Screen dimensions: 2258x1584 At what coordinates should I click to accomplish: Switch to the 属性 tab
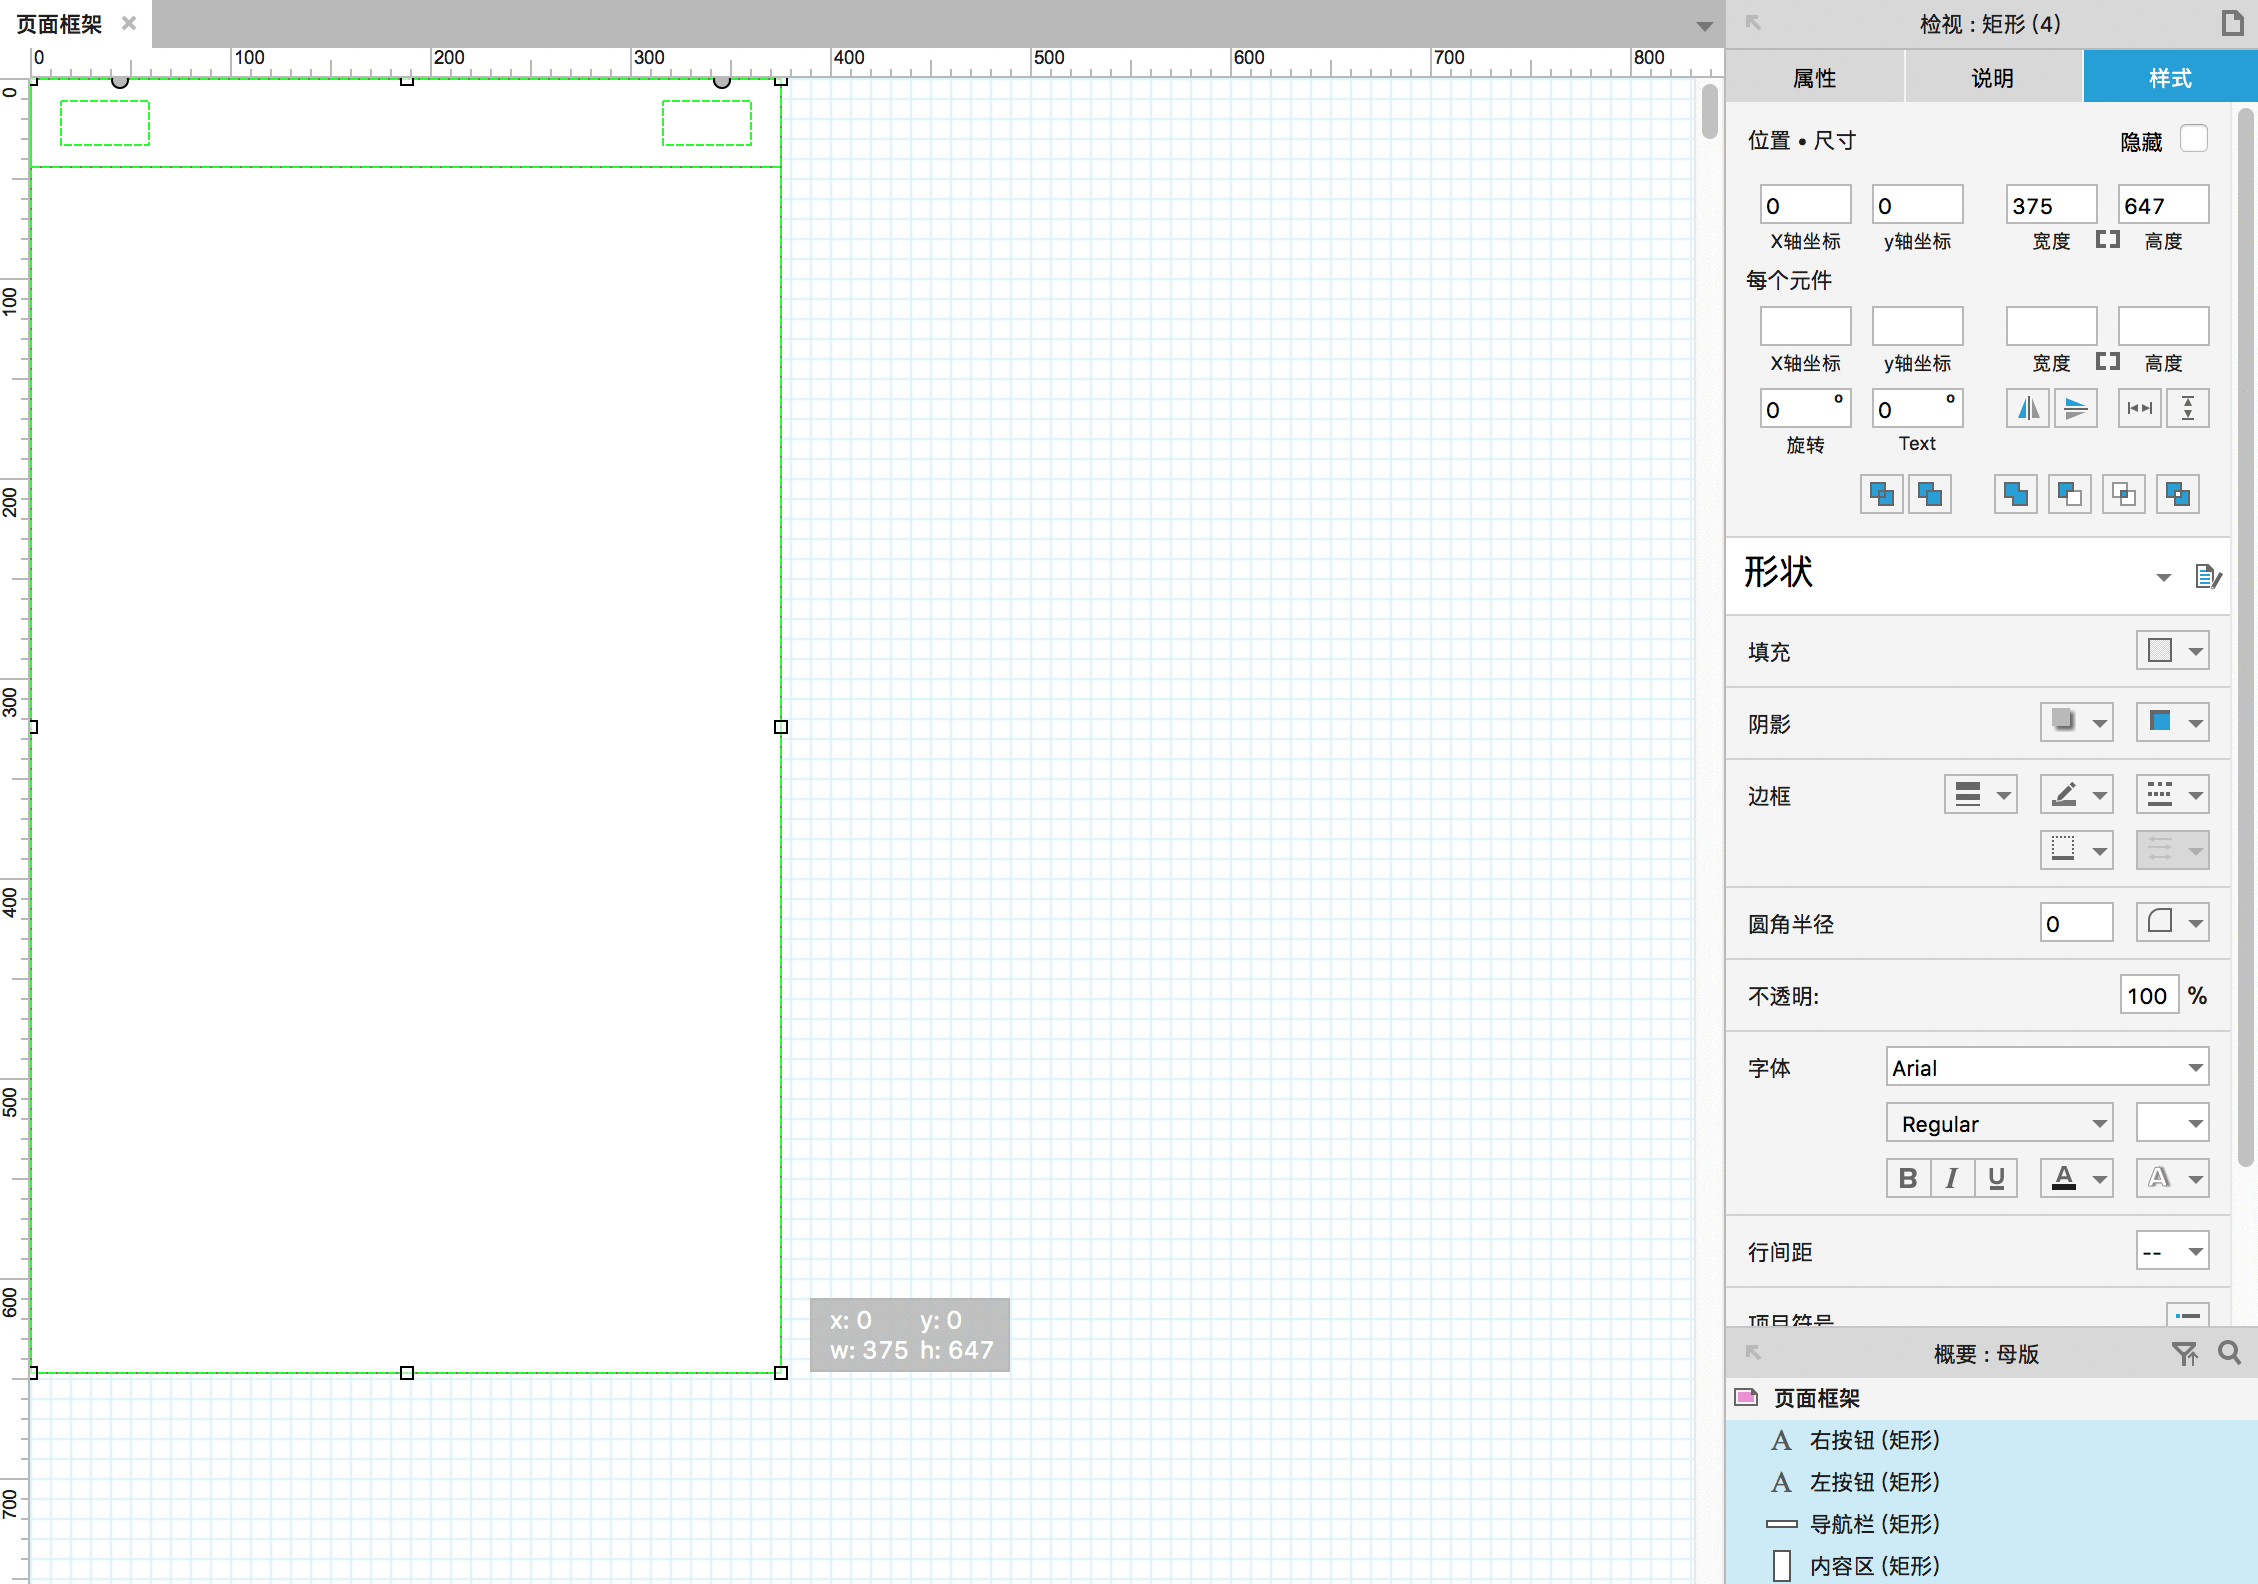(1814, 77)
